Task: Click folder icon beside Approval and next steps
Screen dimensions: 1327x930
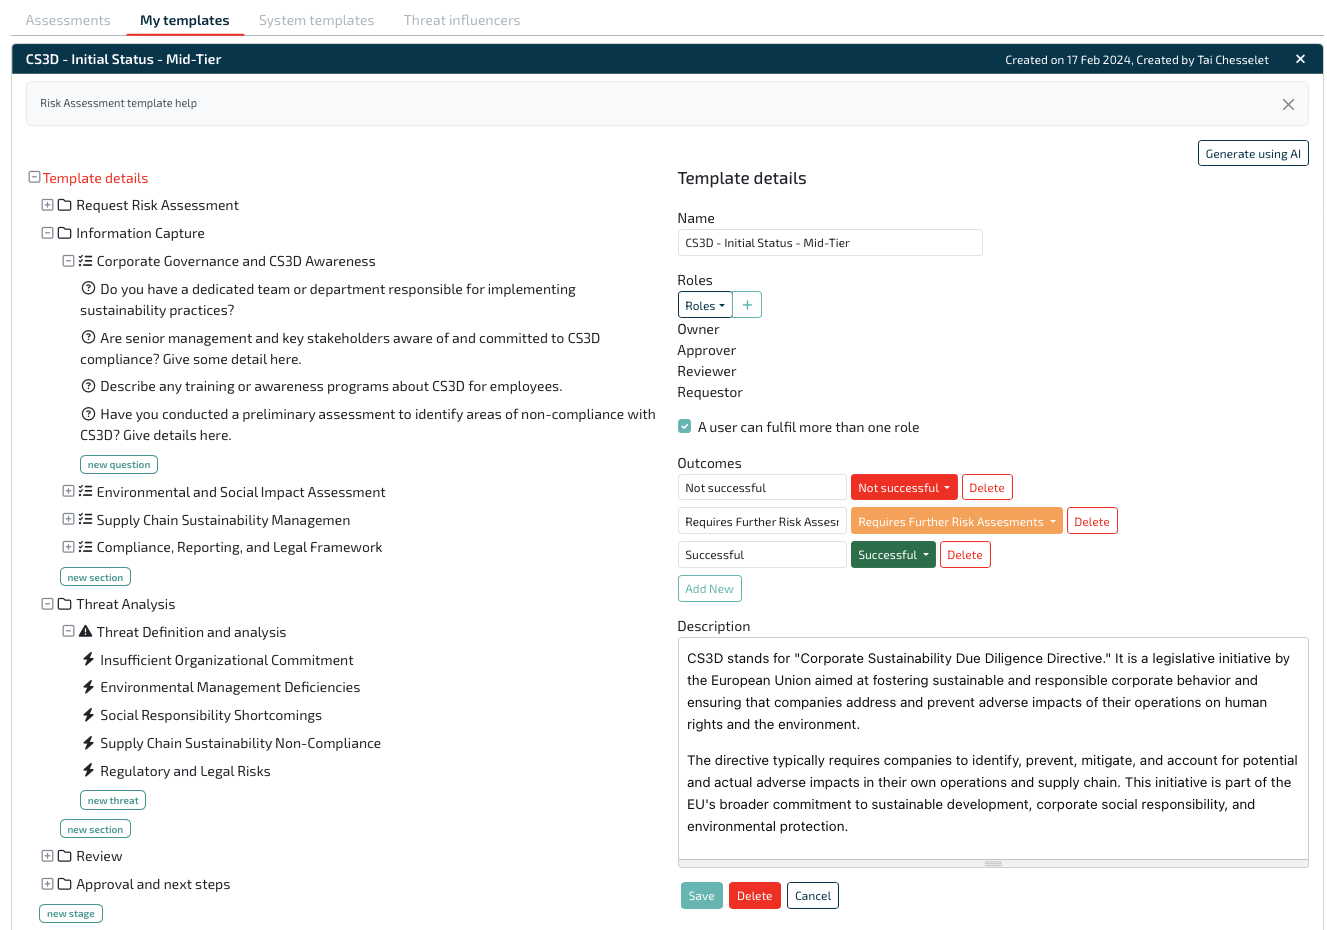Action: tap(64, 884)
